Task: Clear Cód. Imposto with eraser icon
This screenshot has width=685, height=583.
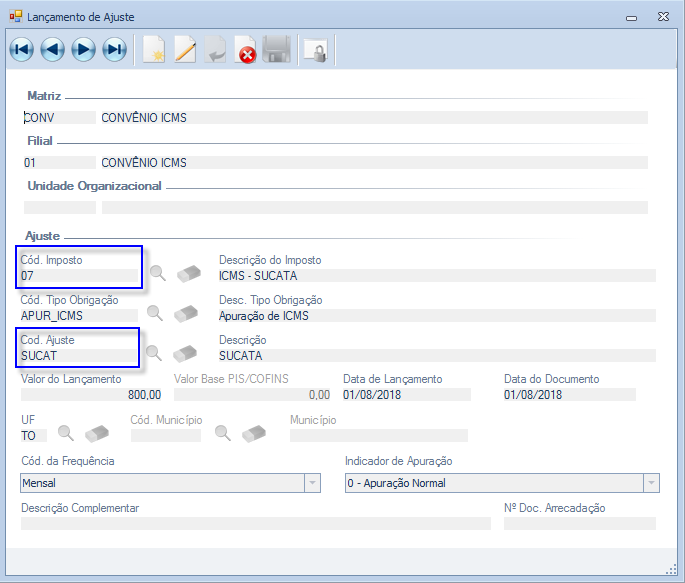Action: [x=188, y=273]
